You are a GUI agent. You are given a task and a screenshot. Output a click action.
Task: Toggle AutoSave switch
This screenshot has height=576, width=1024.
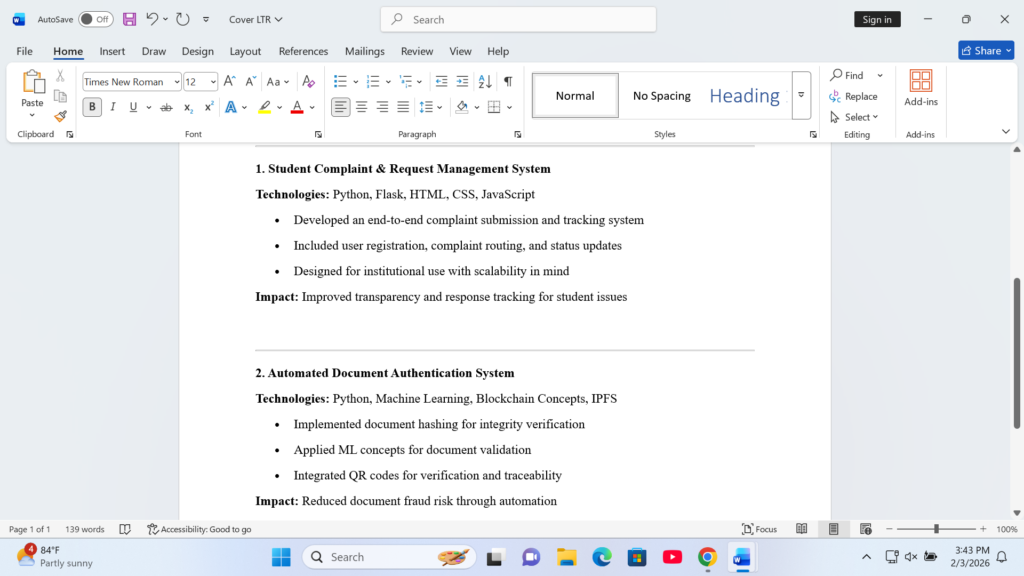(95, 19)
